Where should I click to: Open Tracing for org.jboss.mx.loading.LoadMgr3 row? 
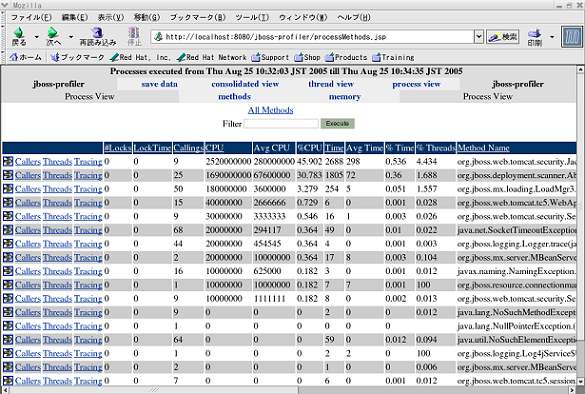[x=88, y=189]
